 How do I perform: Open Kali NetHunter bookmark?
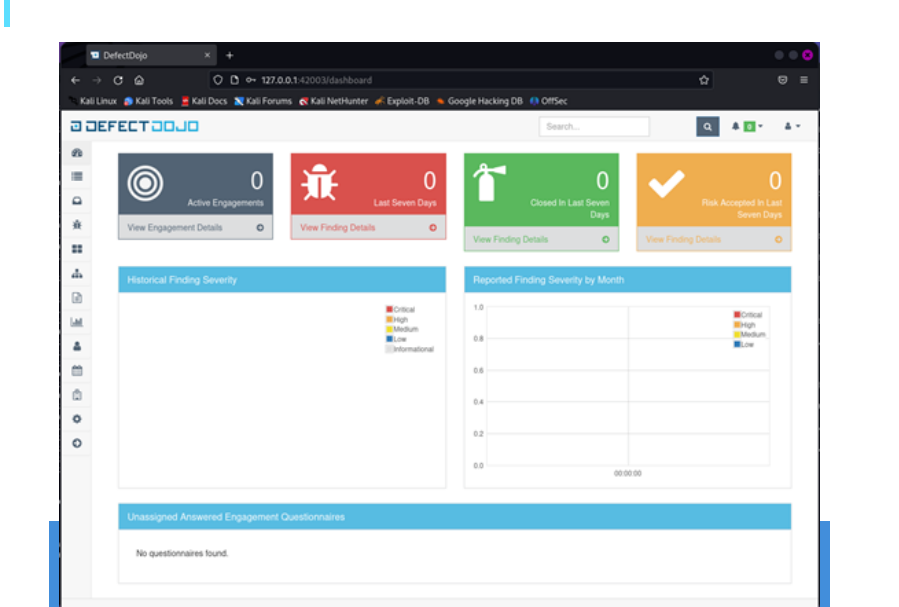334,101
